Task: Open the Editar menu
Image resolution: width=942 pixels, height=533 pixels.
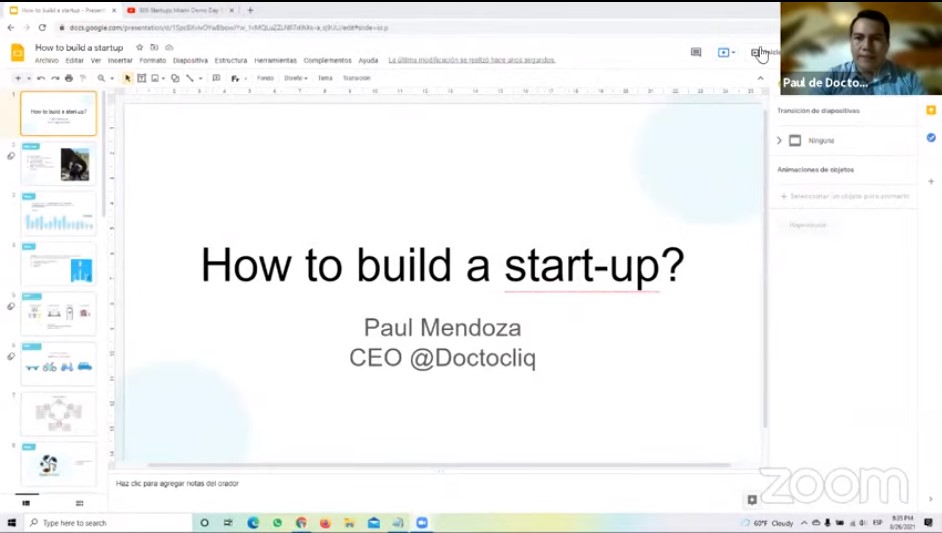Action: [74, 61]
